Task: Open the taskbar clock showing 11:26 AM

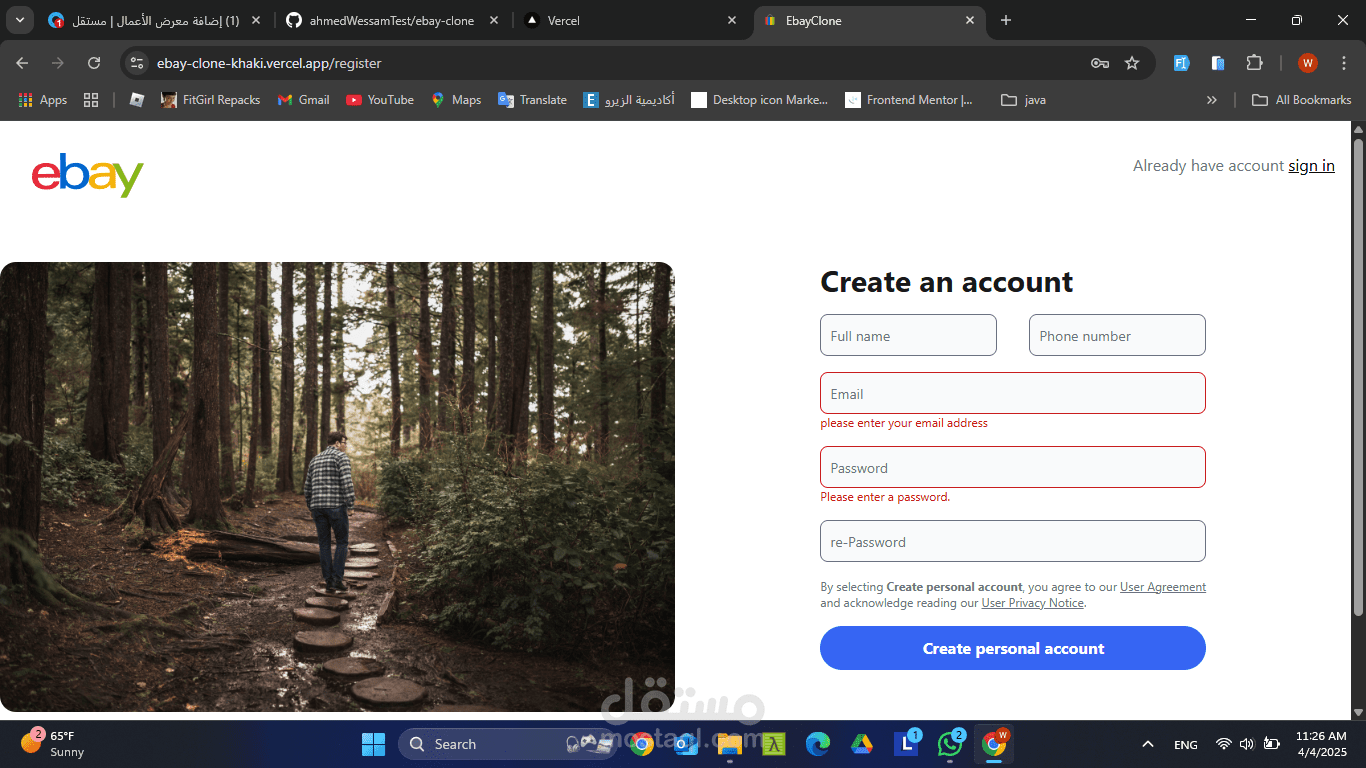Action: tap(1321, 744)
